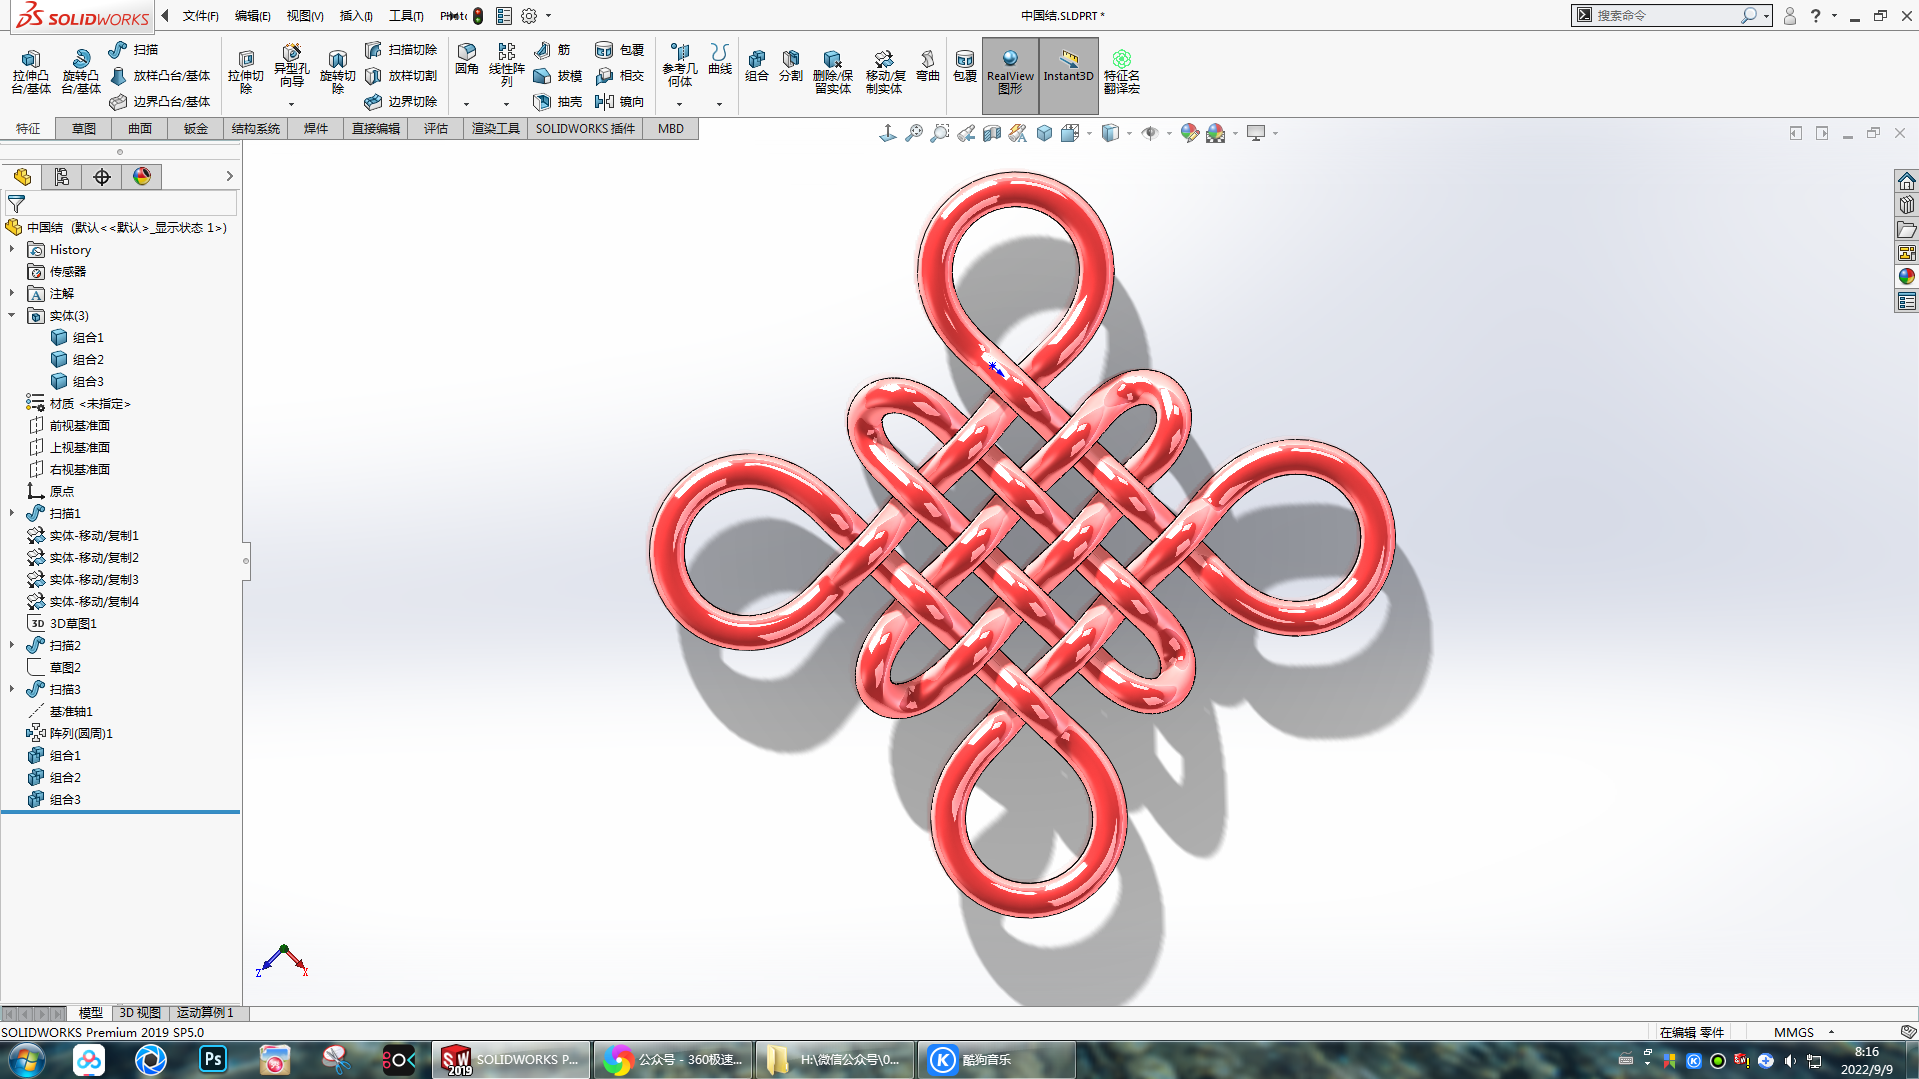
Task: Click the 线性阵列 linear pattern tool
Action: 507,65
